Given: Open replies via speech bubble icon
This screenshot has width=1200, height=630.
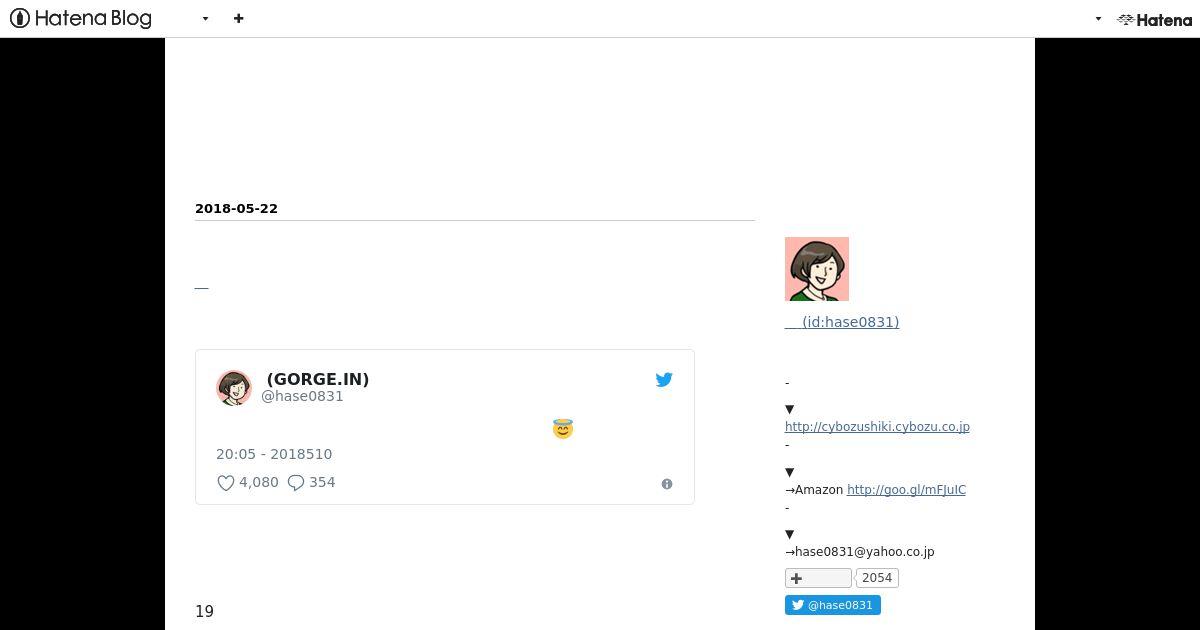Looking at the screenshot, I should point(296,483).
